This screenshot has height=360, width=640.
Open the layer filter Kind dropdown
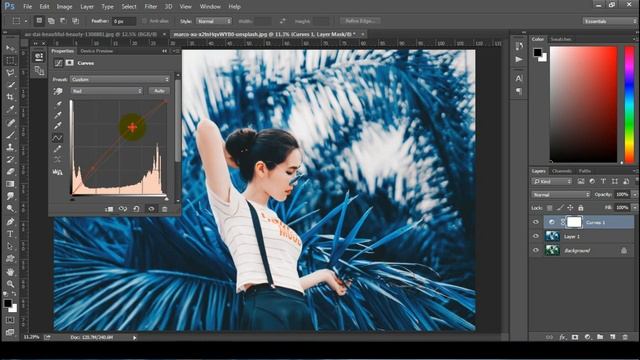[x=553, y=181]
